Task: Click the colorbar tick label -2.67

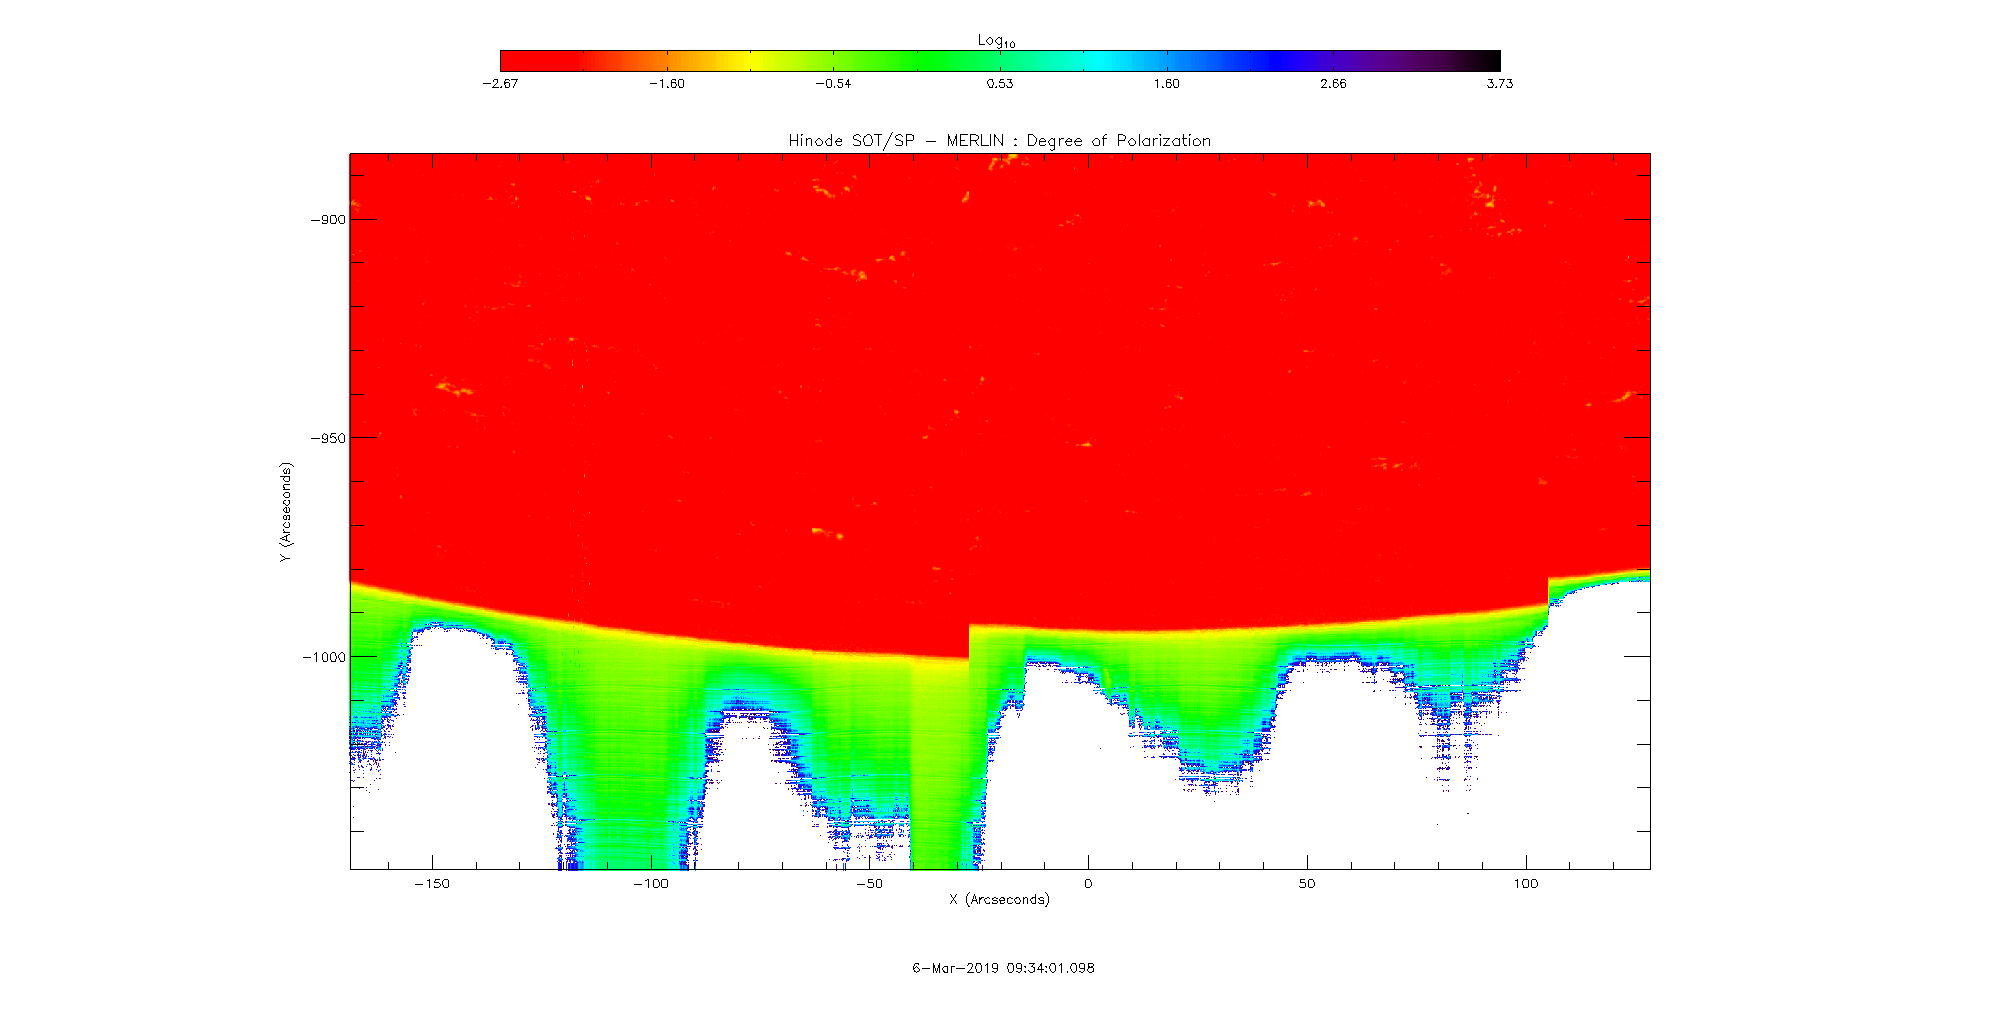Action: click(x=500, y=84)
